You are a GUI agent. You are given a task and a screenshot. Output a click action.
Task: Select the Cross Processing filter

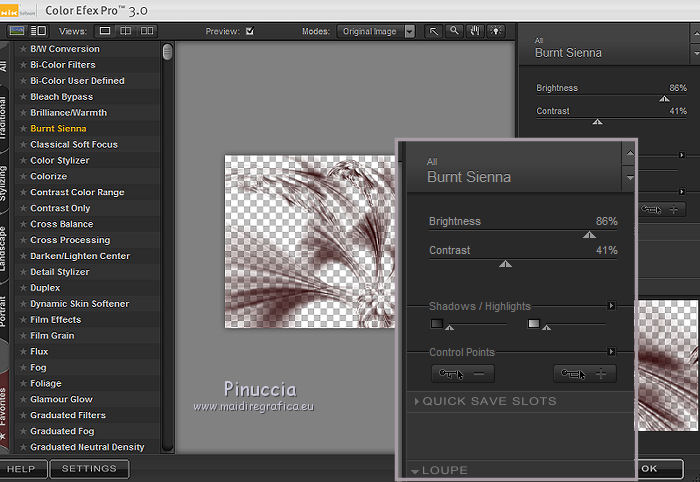click(70, 240)
